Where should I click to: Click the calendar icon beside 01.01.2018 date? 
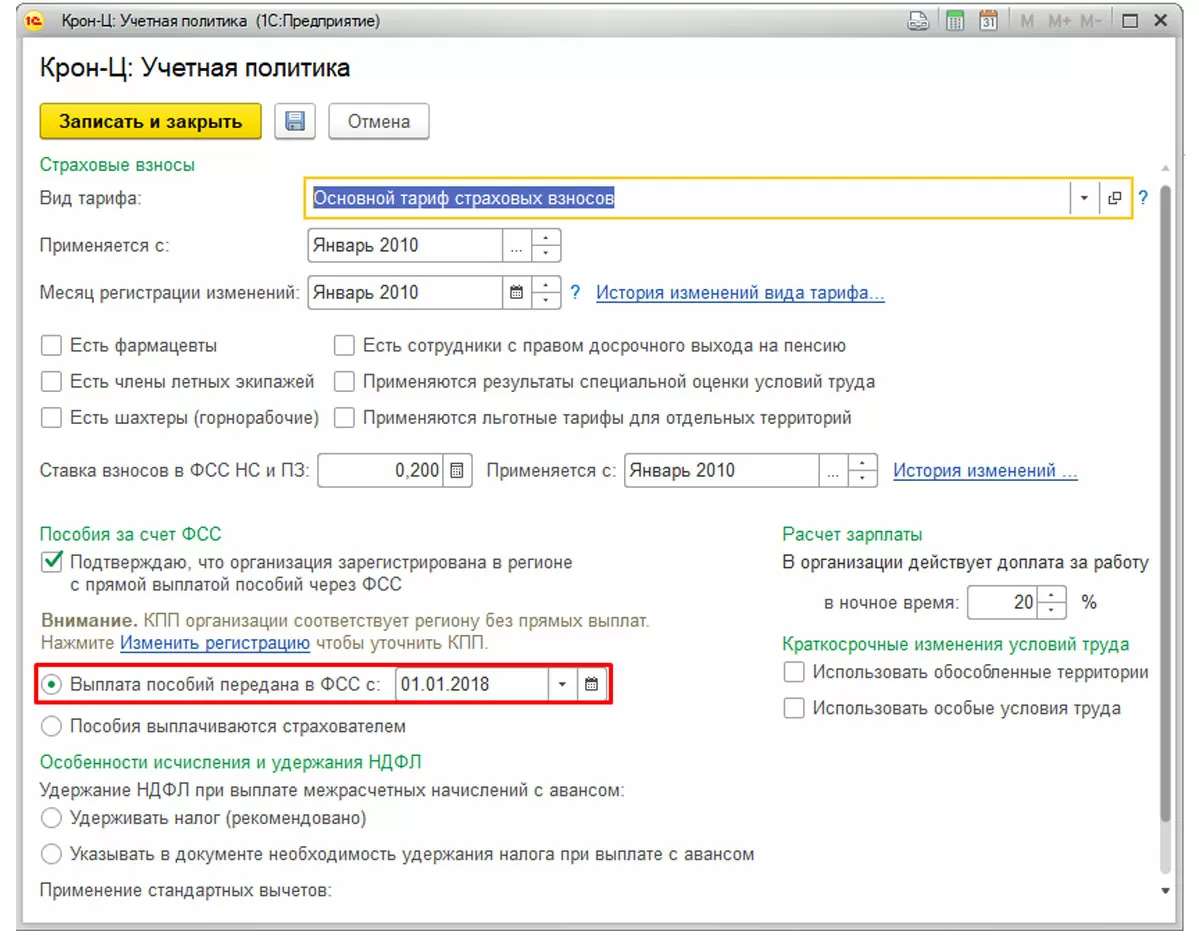point(592,684)
